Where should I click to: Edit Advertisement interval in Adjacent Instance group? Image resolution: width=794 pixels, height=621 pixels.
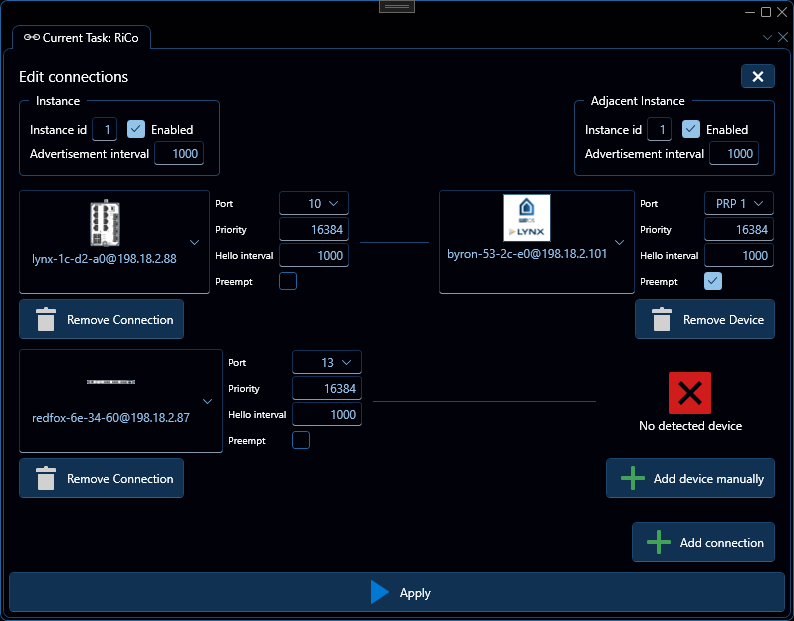[x=734, y=153]
